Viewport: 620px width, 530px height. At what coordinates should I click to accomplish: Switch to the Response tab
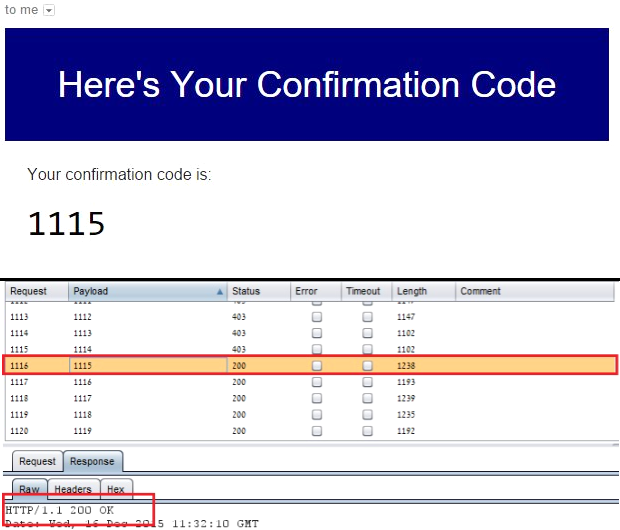[93, 461]
